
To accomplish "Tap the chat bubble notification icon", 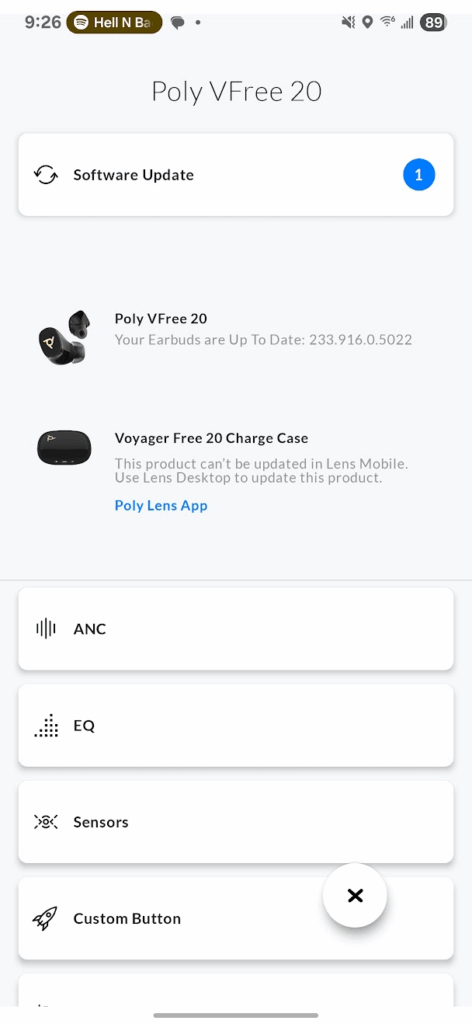I will pyautogui.click(x=177, y=23).
